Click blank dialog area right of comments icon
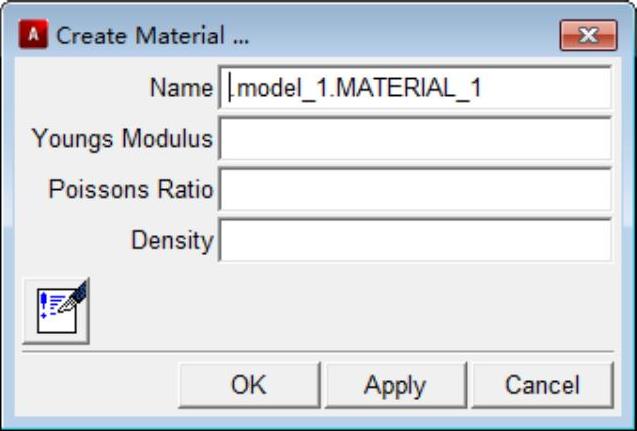This screenshot has width=637, height=431. [x=350, y=310]
